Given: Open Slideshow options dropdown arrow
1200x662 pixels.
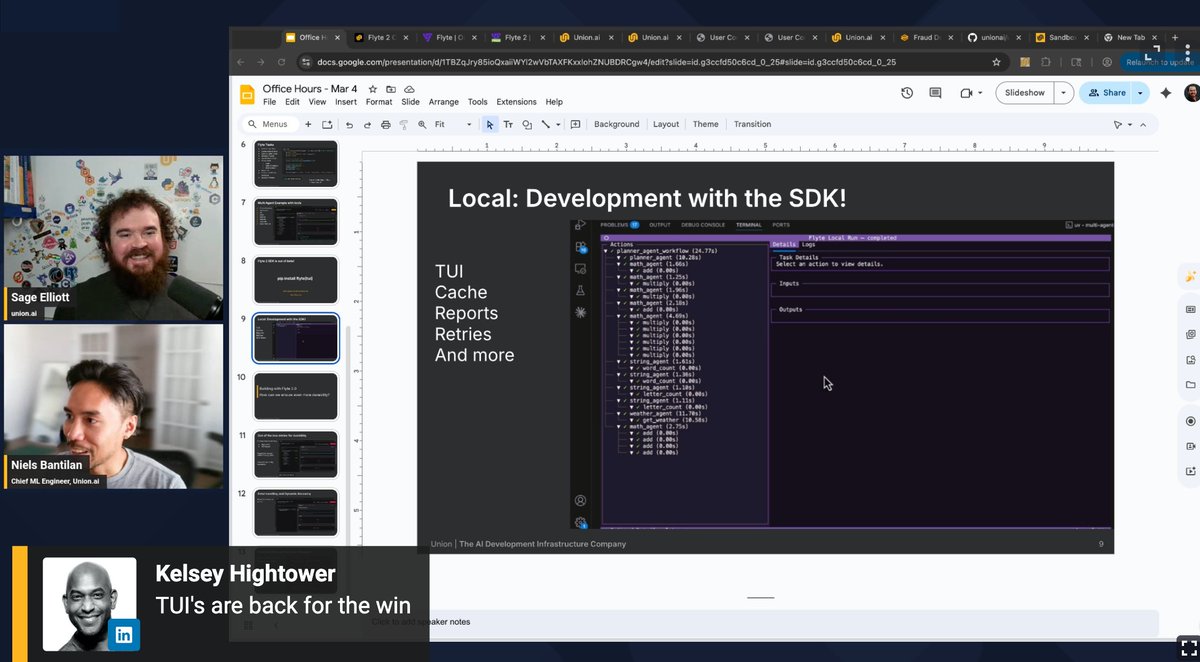Looking at the screenshot, I should [1063, 93].
